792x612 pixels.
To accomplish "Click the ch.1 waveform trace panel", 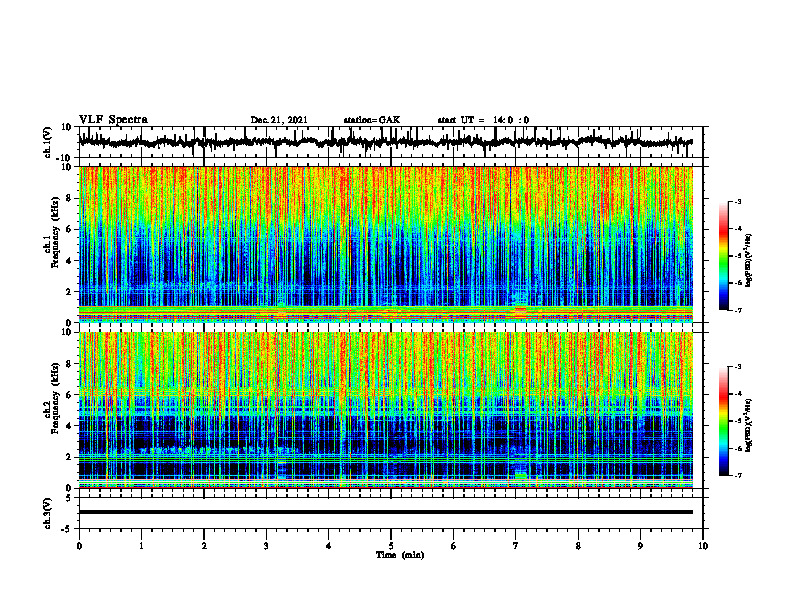I will pos(390,142).
